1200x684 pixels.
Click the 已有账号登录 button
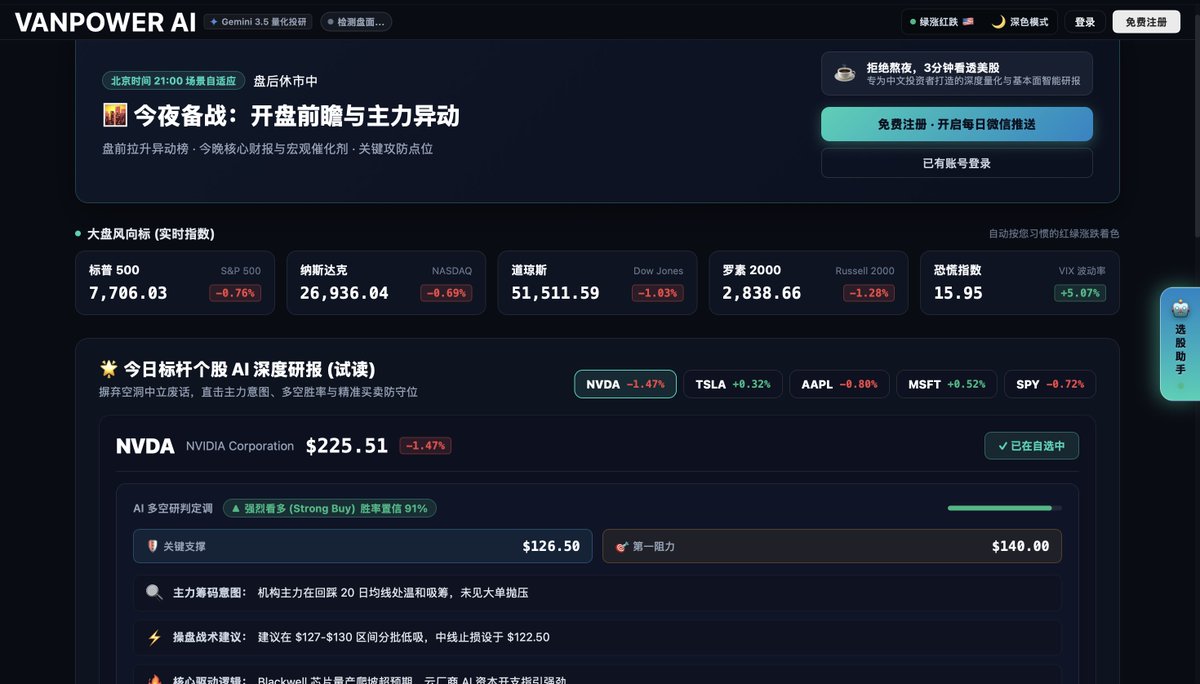[957, 163]
